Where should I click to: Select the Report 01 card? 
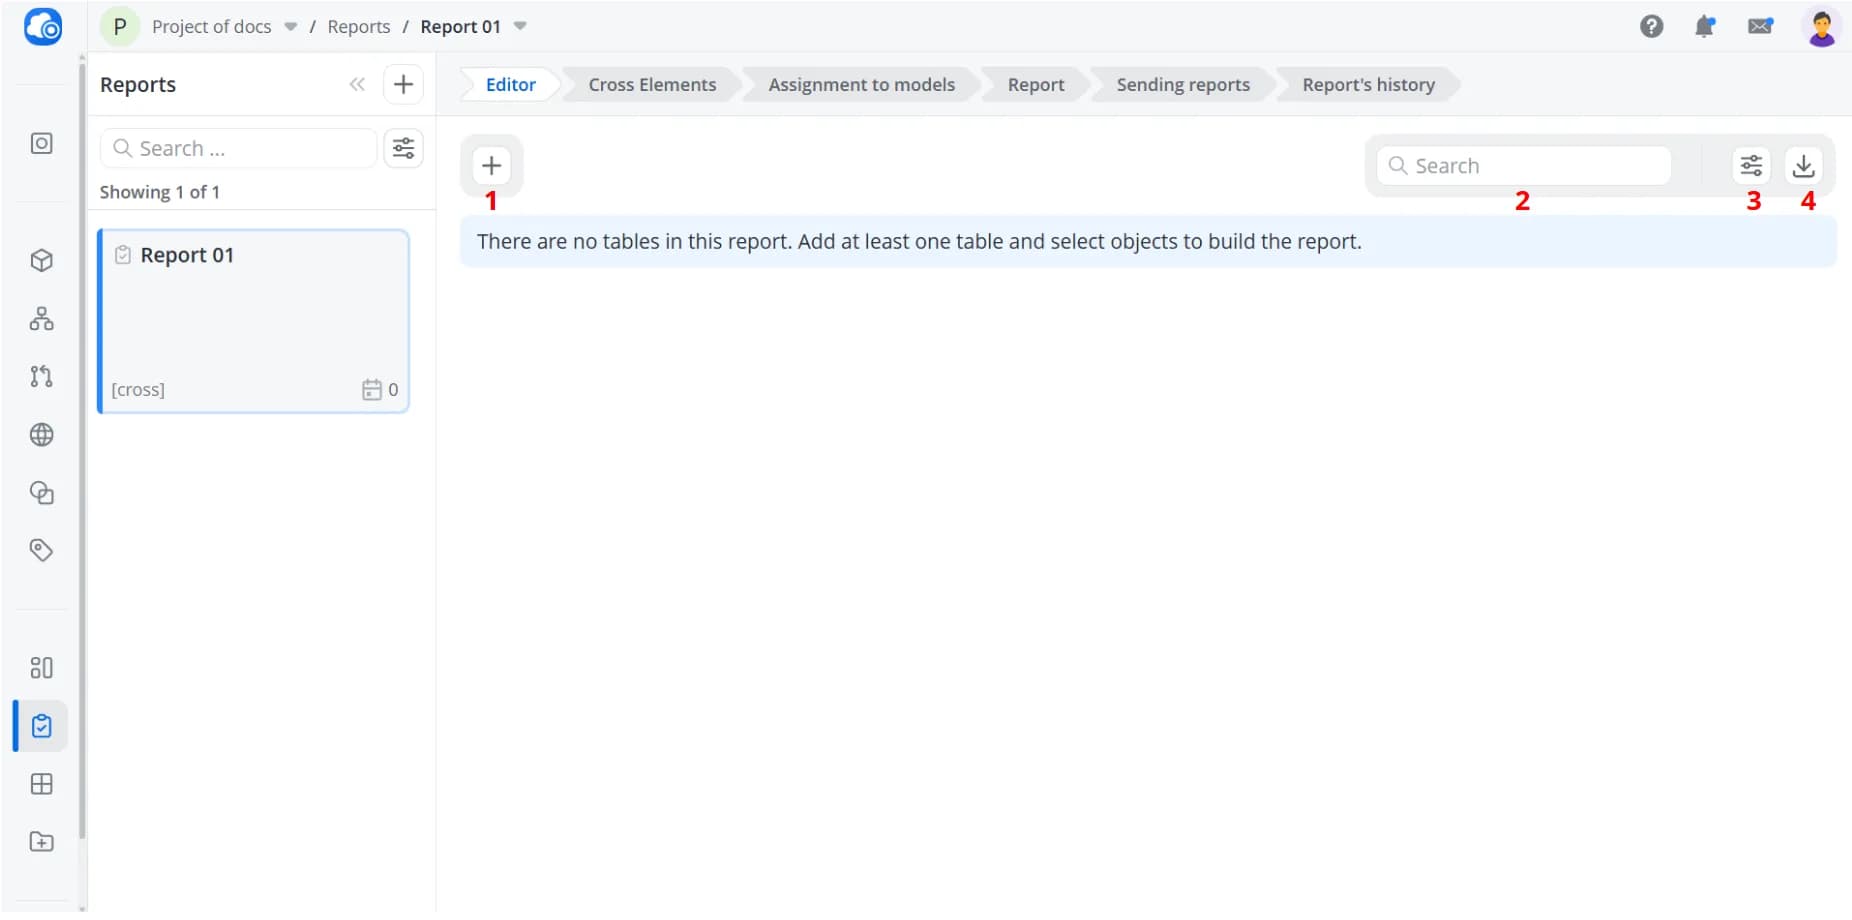(254, 321)
